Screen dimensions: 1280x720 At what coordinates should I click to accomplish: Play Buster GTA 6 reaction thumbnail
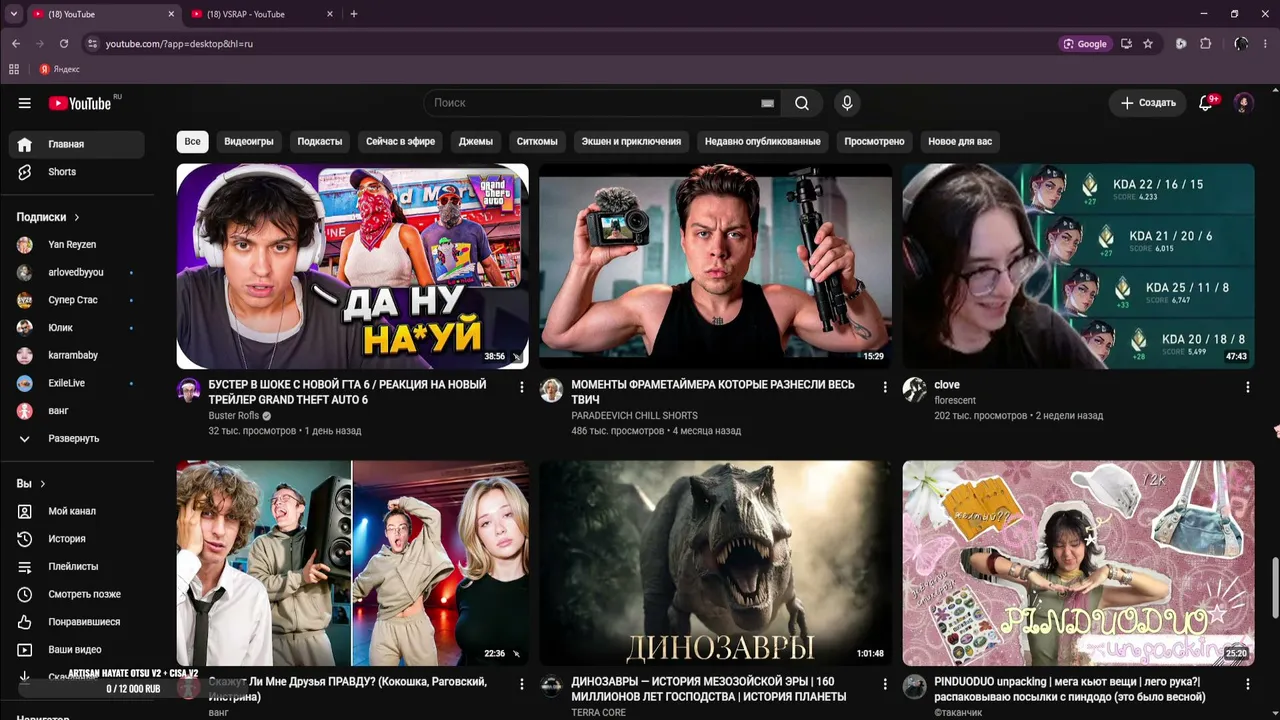[x=353, y=266]
